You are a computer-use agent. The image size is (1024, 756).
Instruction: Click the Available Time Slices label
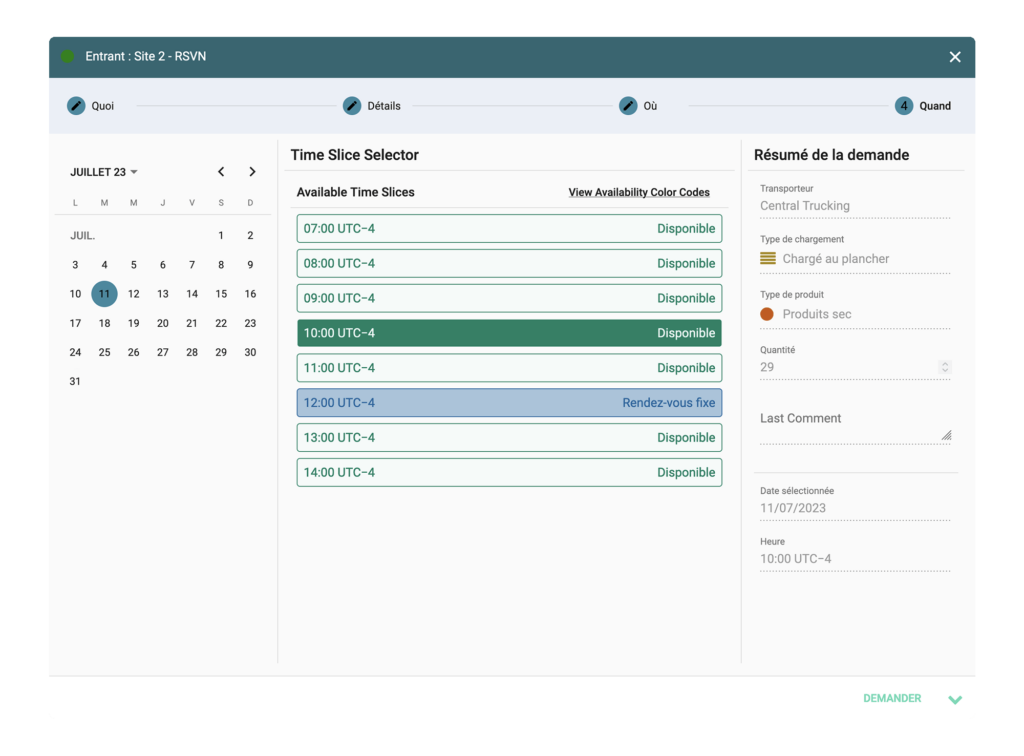[x=355, y=193]
